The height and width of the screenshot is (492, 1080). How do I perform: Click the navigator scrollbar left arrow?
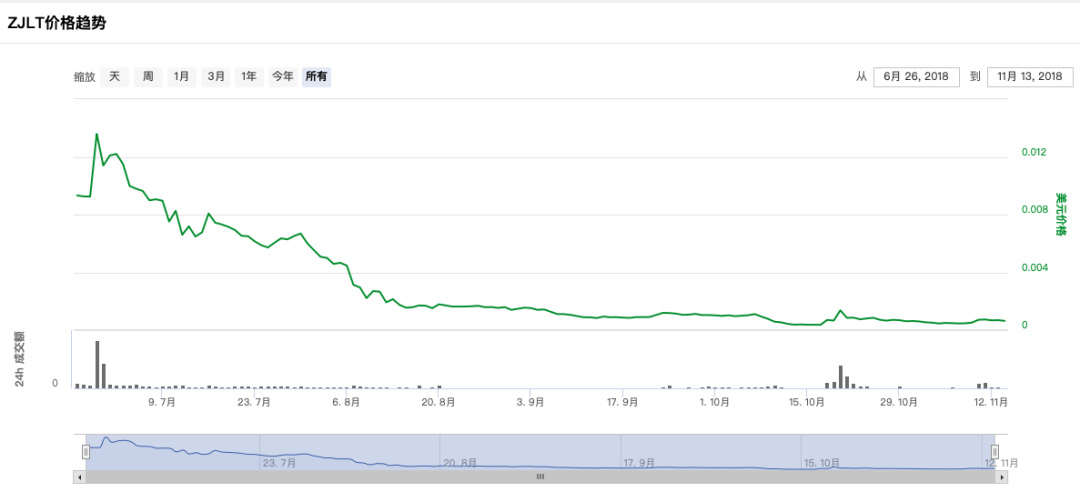click(79, 476)
